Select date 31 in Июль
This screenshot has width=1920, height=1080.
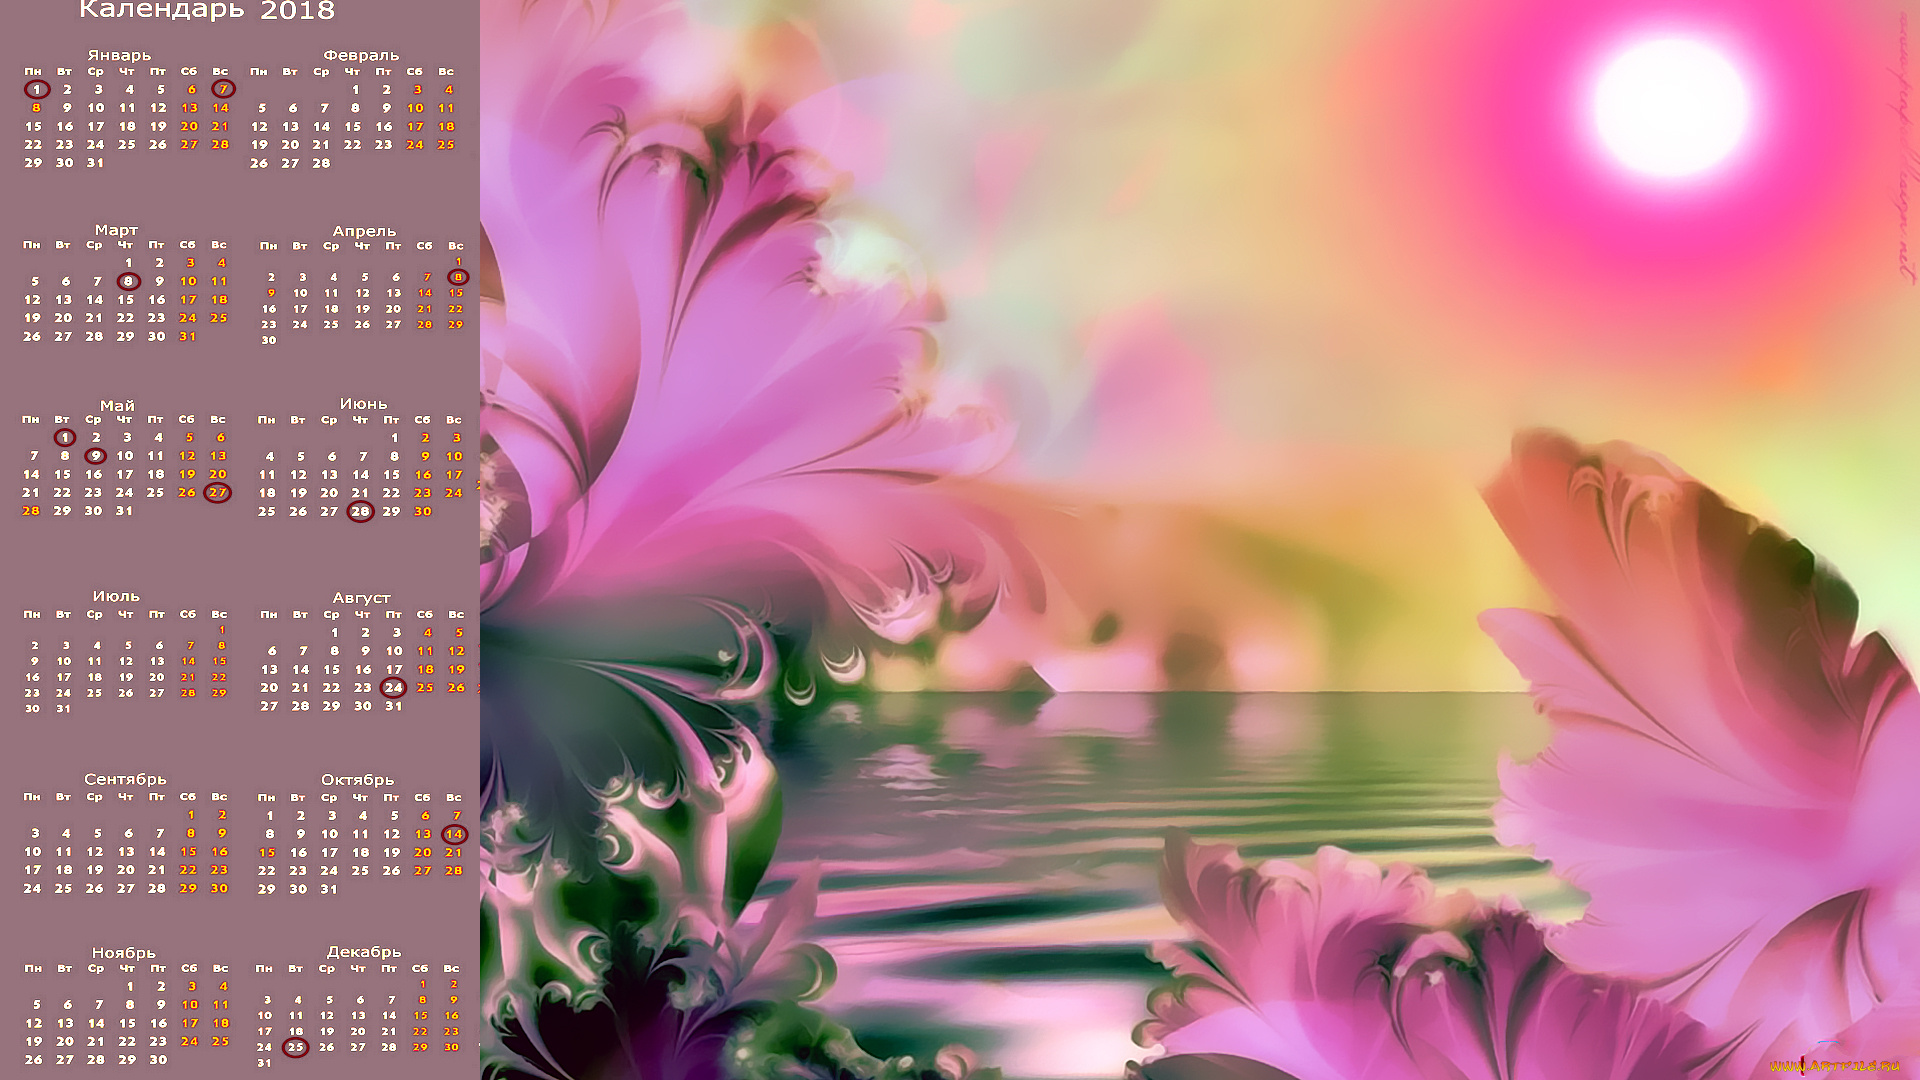pos(64,708)
